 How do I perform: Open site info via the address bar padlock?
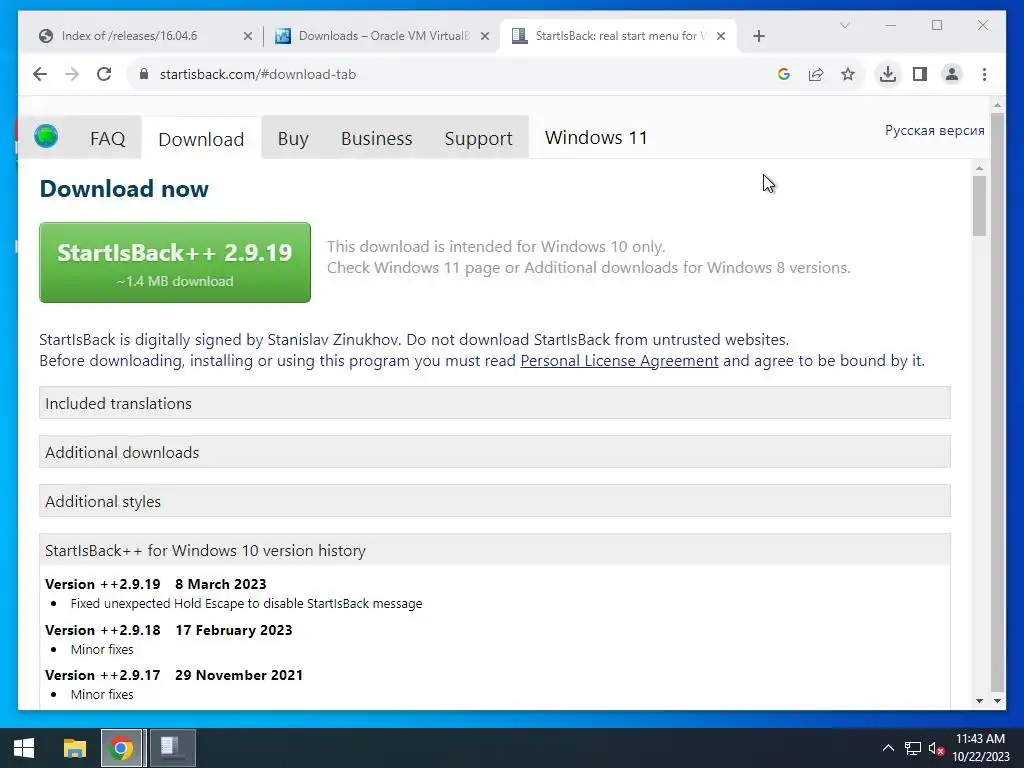click(144, 74)
